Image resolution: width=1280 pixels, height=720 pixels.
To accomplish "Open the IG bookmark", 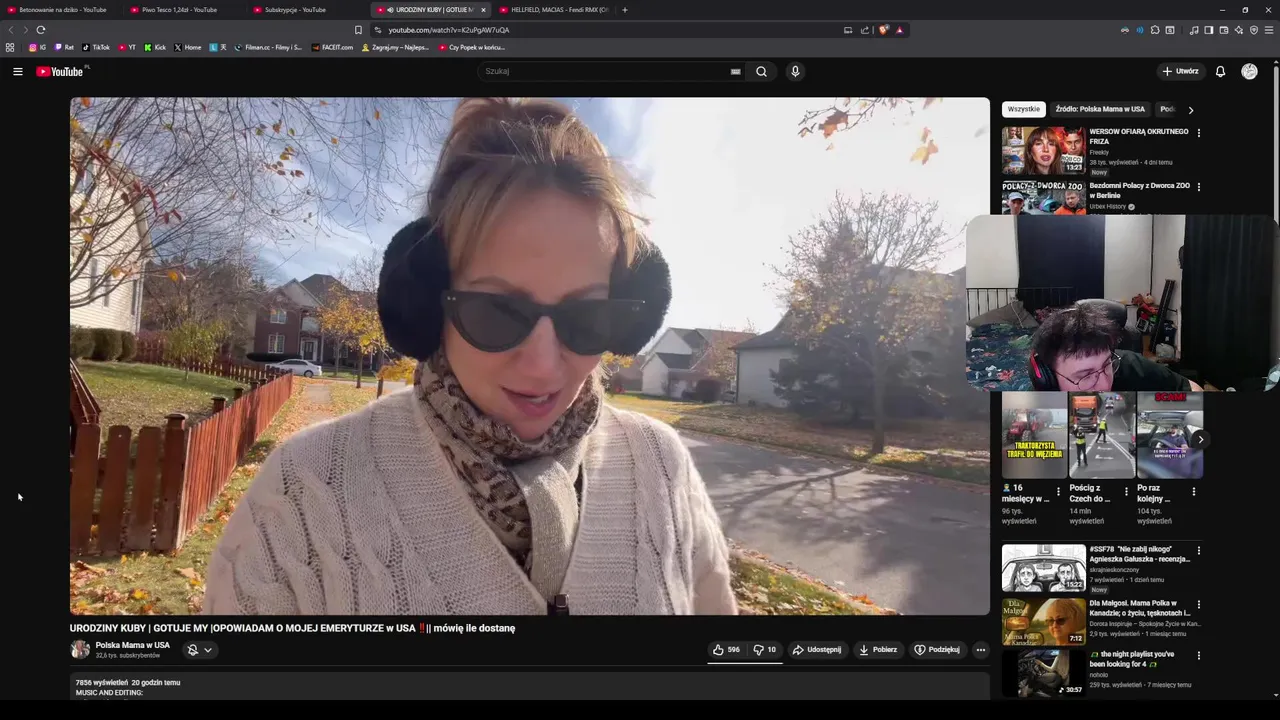I will 38,47.
